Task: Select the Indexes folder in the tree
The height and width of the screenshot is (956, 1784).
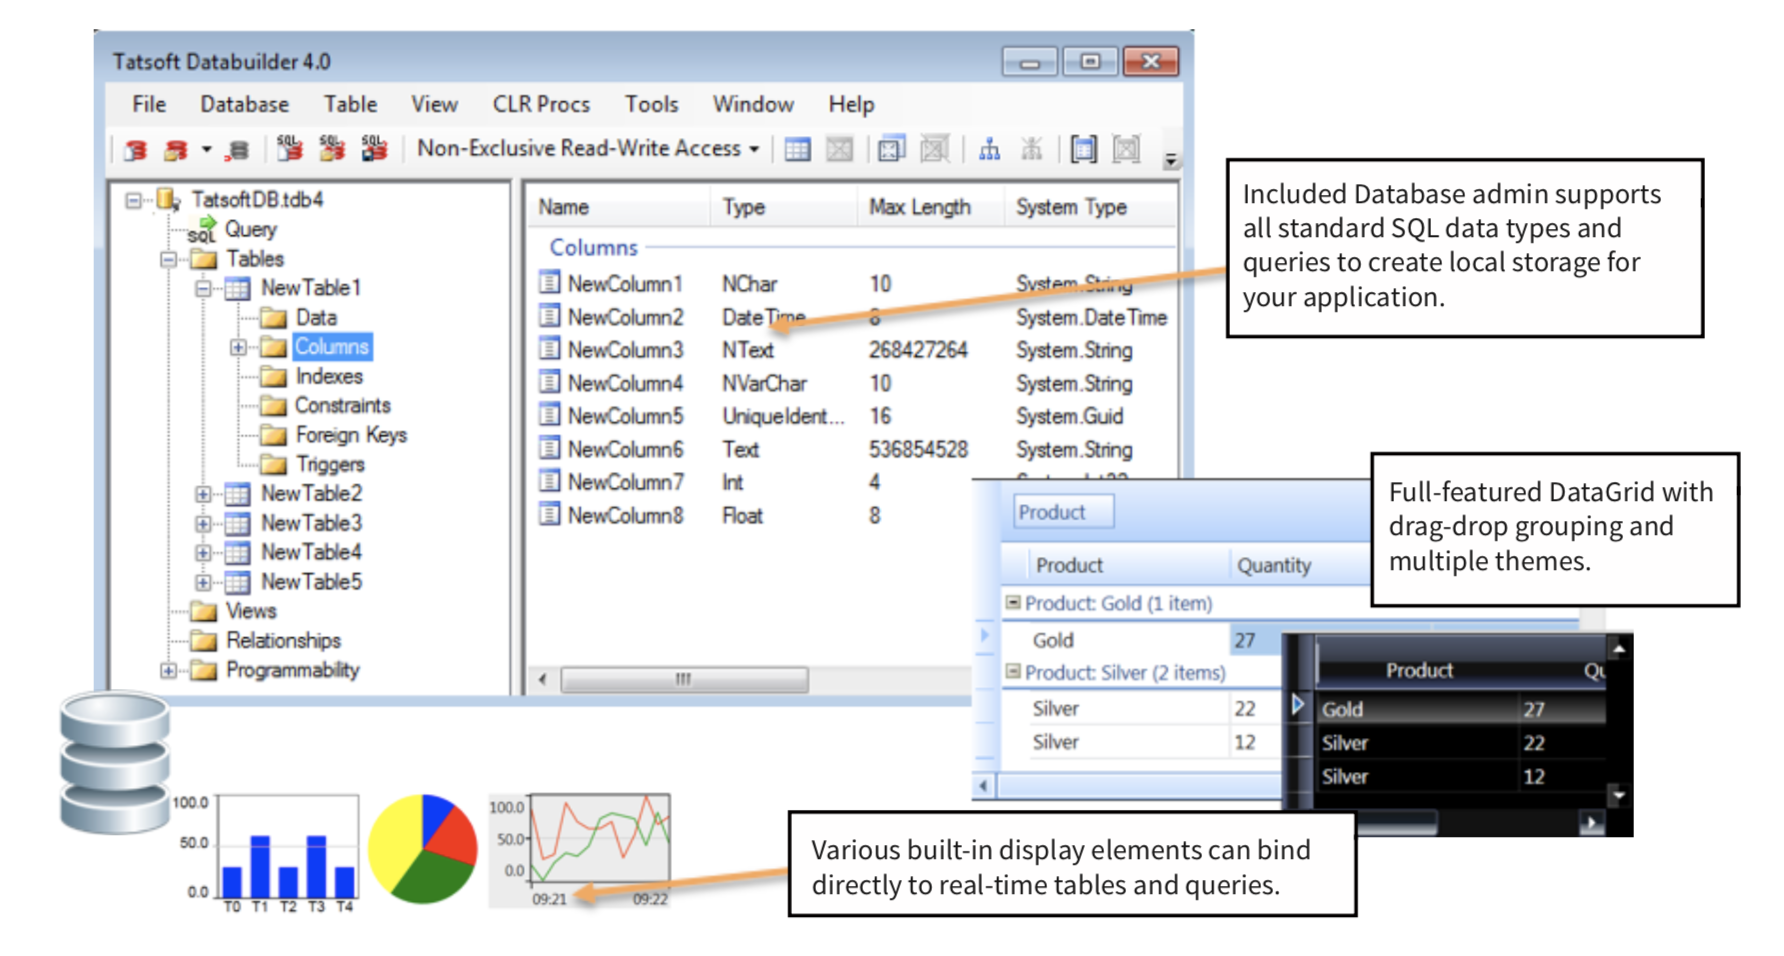Action: coord(311,377)
